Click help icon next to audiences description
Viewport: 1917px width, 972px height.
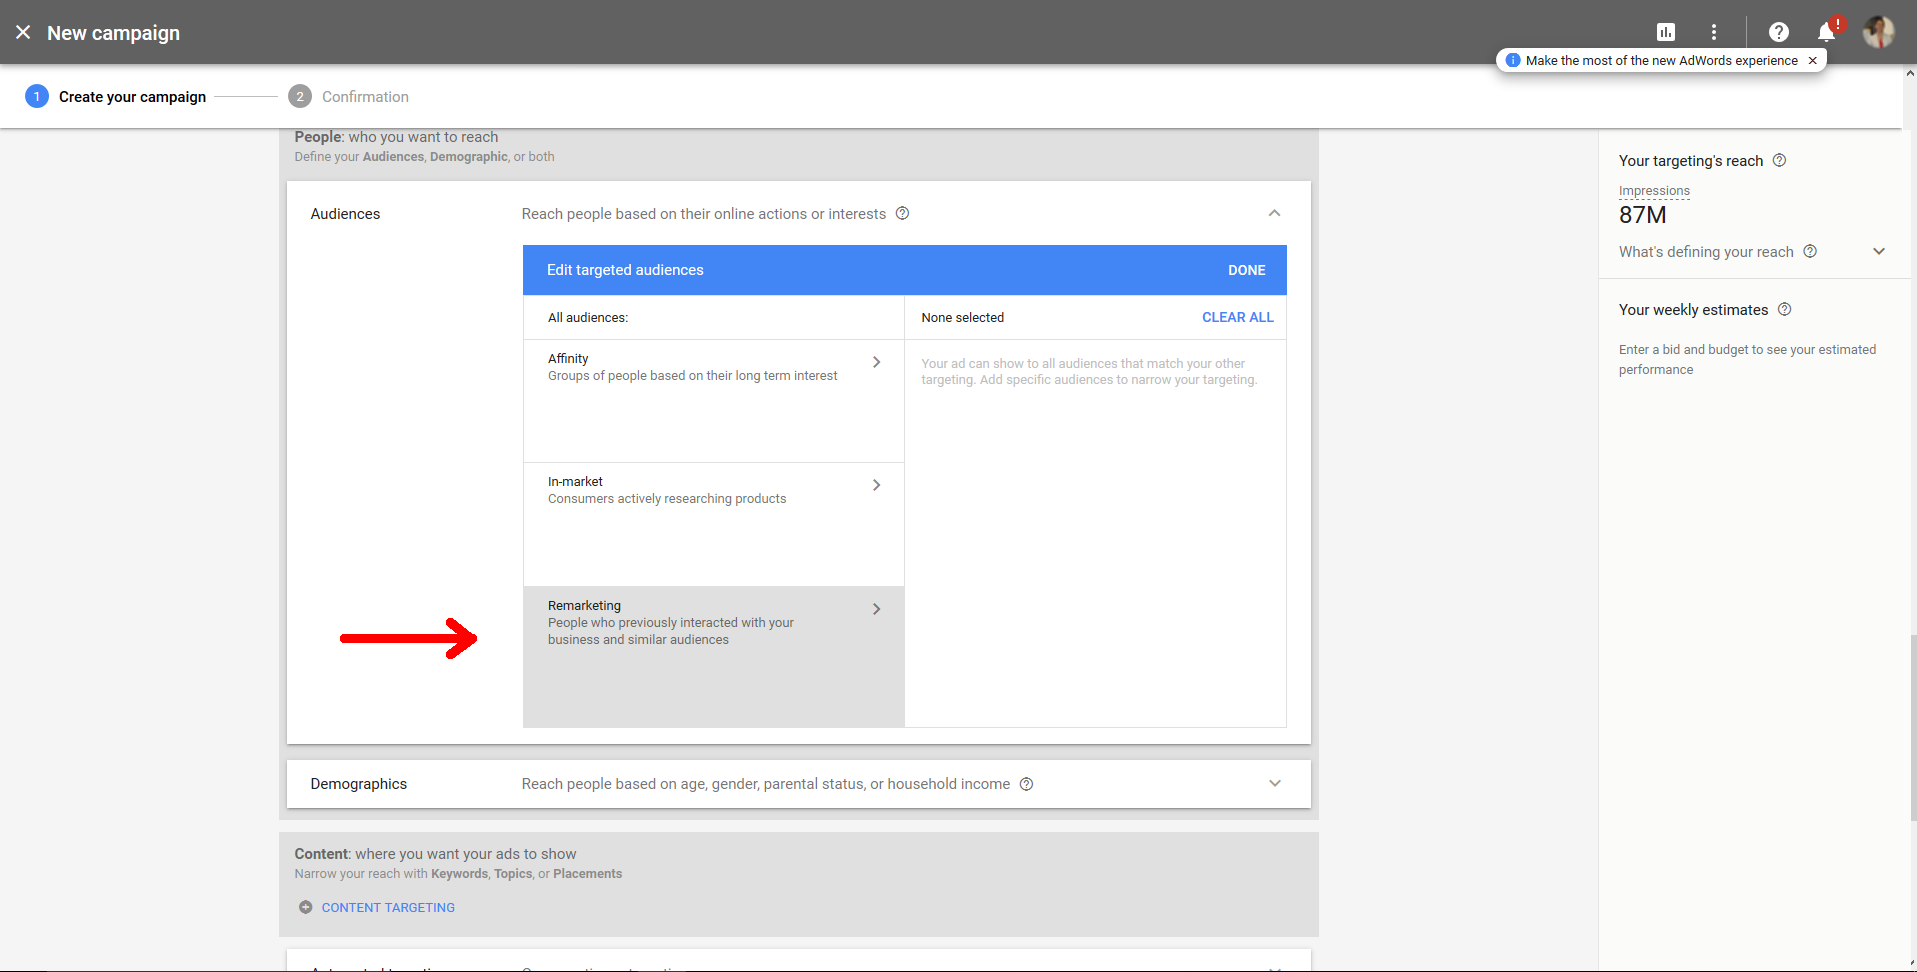902,213
